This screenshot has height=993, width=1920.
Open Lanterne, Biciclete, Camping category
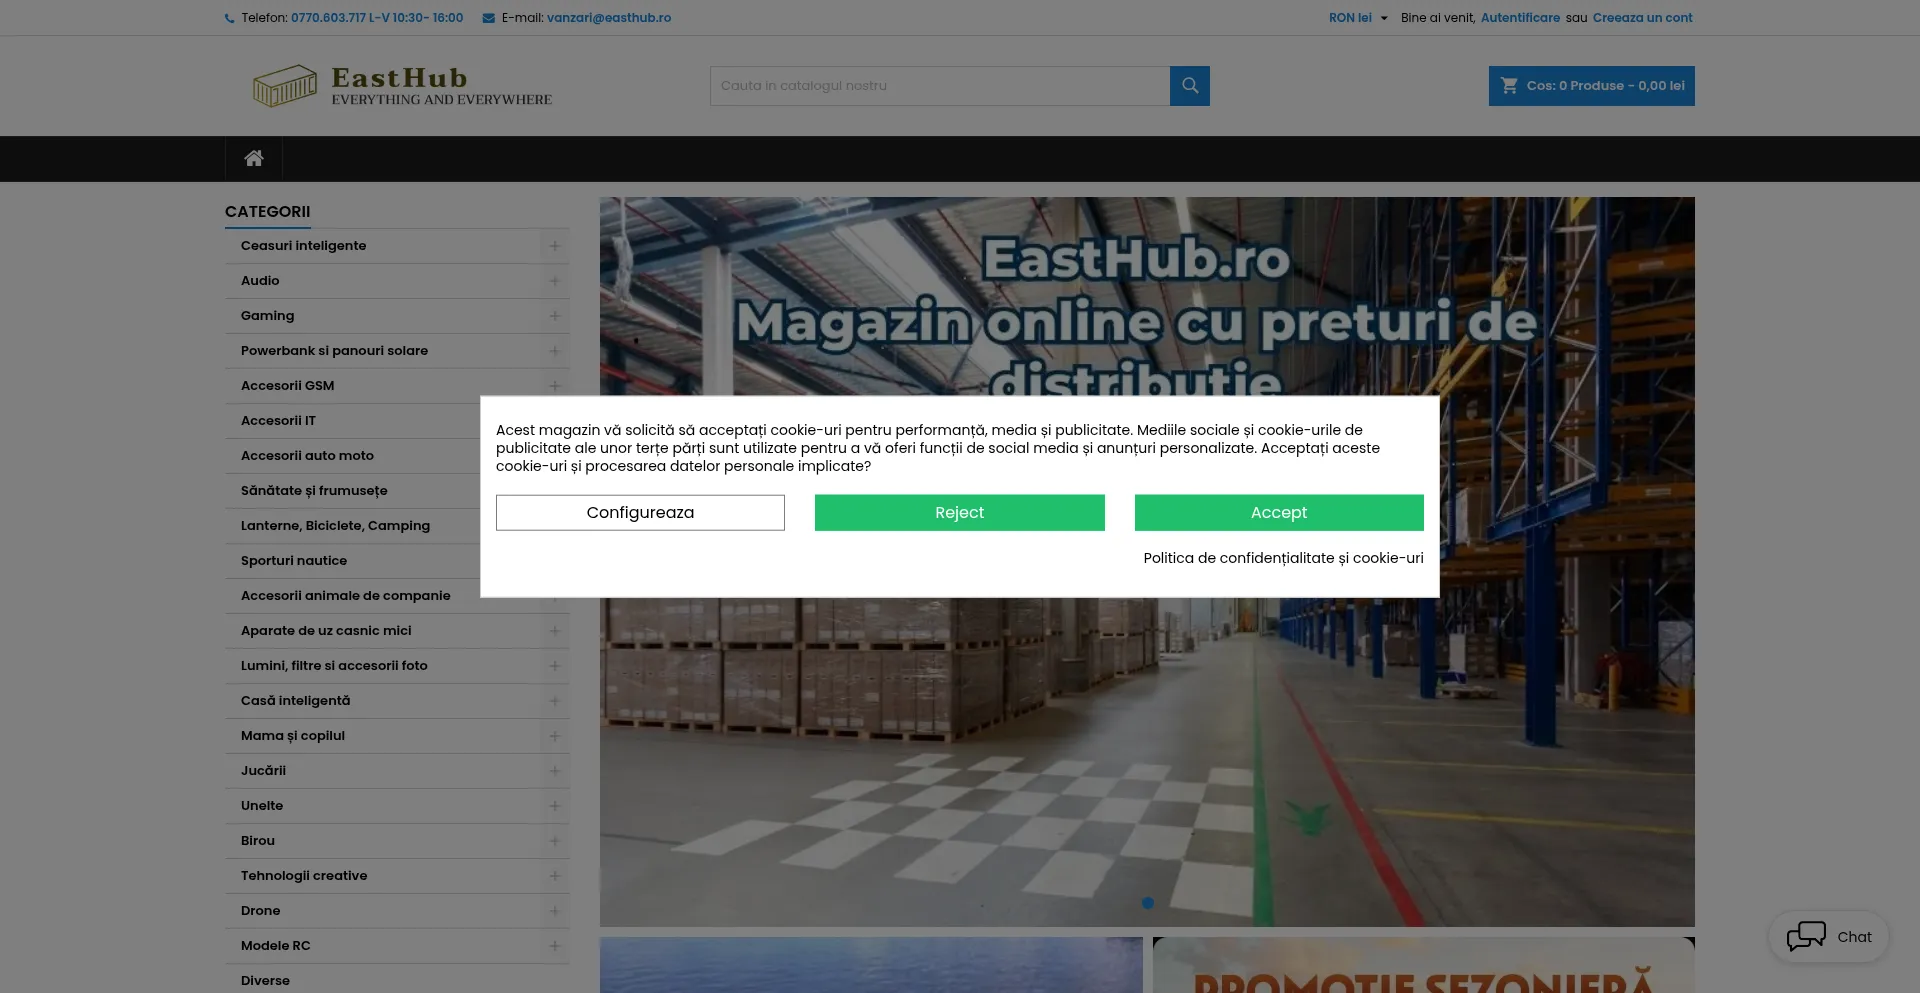click(x=335, y=526)
